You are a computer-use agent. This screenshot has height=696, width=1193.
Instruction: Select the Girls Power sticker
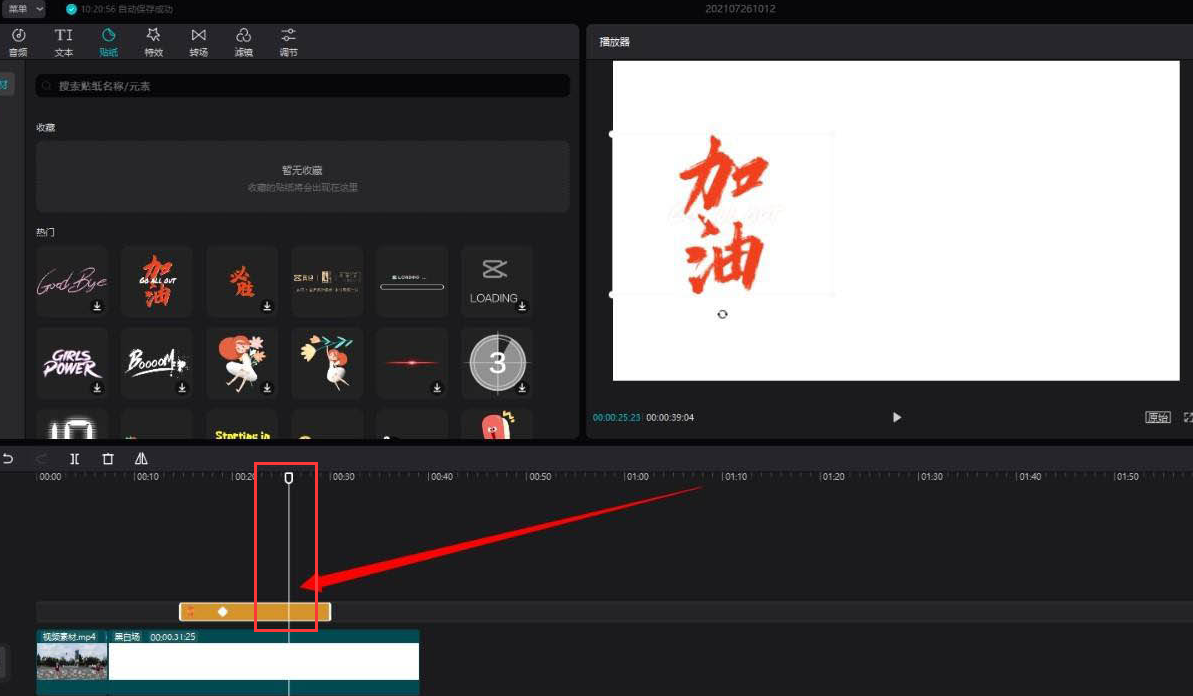[72, 363]
